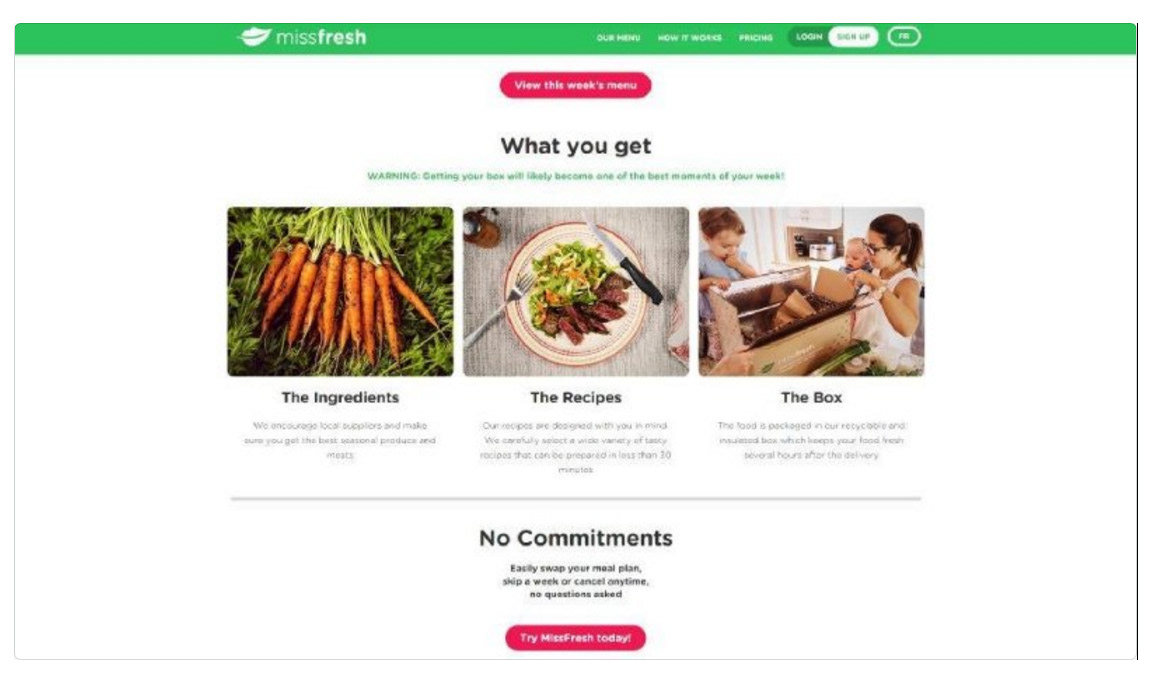Click the green WARNING tagline text
Screen dimensions: 1163x677
coord(576,176)
